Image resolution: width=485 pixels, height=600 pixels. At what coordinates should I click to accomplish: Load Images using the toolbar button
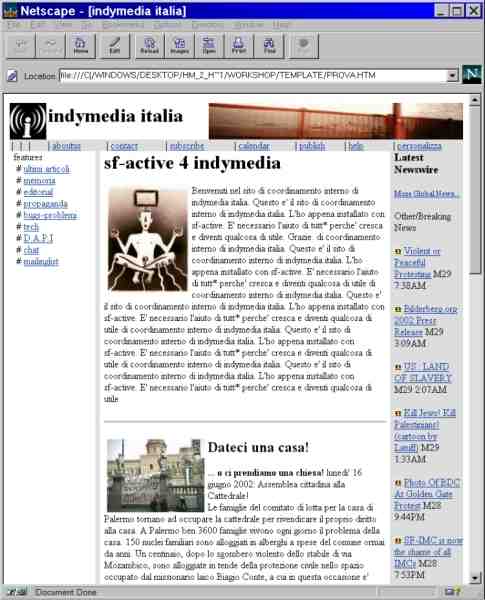(179, 46)
